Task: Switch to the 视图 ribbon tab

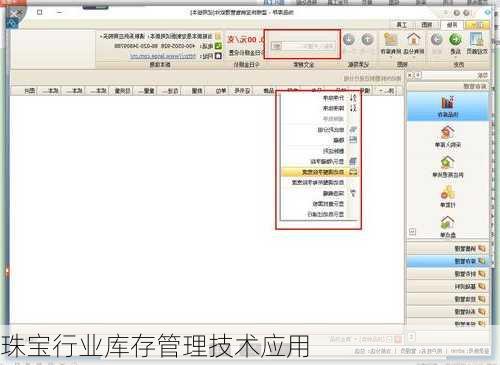Action: (426, 25)
